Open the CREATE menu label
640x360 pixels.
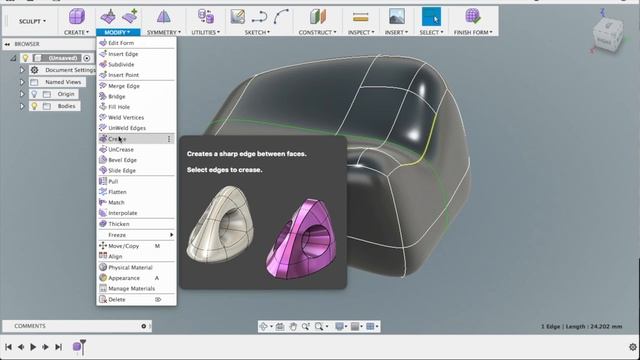(x=76, y=32)
